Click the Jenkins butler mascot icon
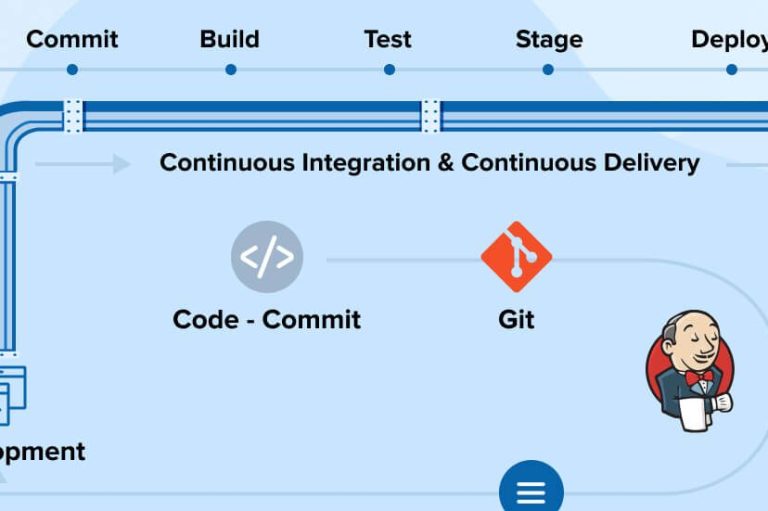The height and width of the screenshot is (511, 768). click(x=691, y=371)
